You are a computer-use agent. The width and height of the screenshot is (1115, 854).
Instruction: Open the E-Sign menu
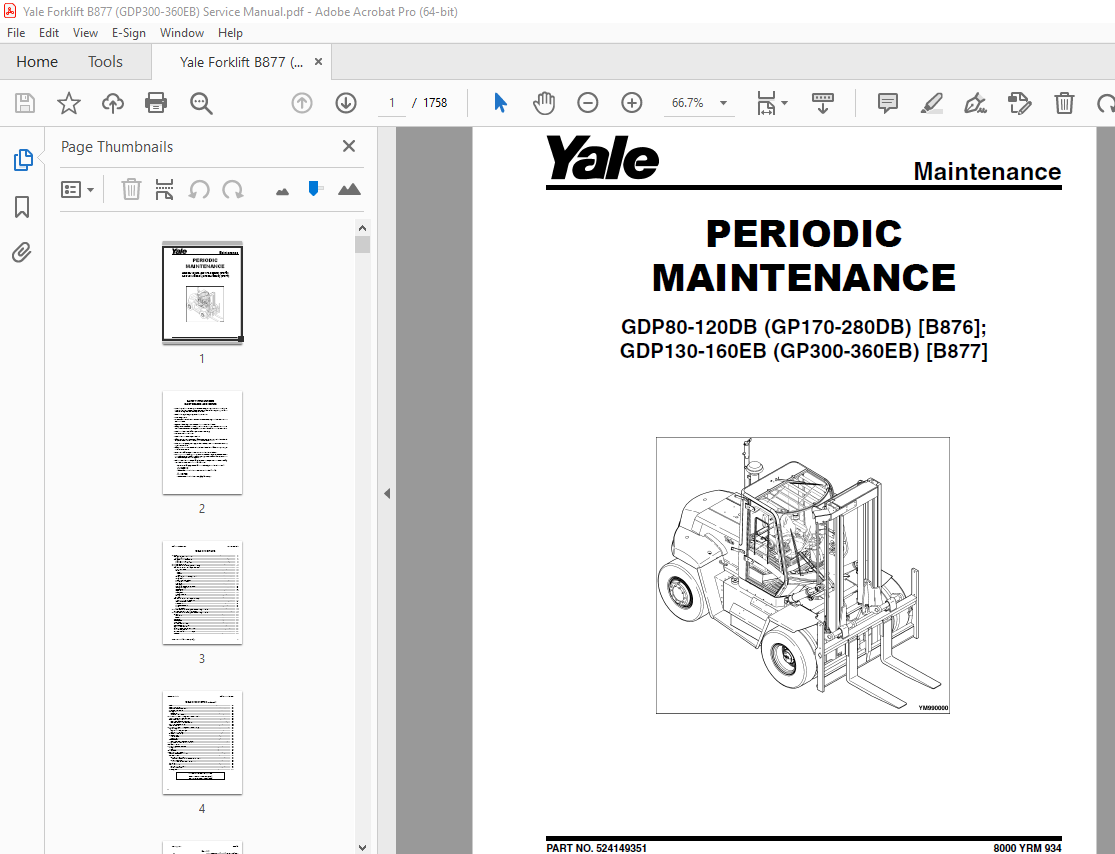(x=129, y=33)
